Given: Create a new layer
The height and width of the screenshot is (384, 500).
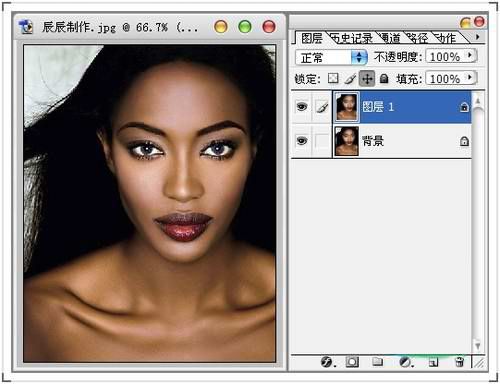Looking at the screenshot, I should (x=433, y=362).
